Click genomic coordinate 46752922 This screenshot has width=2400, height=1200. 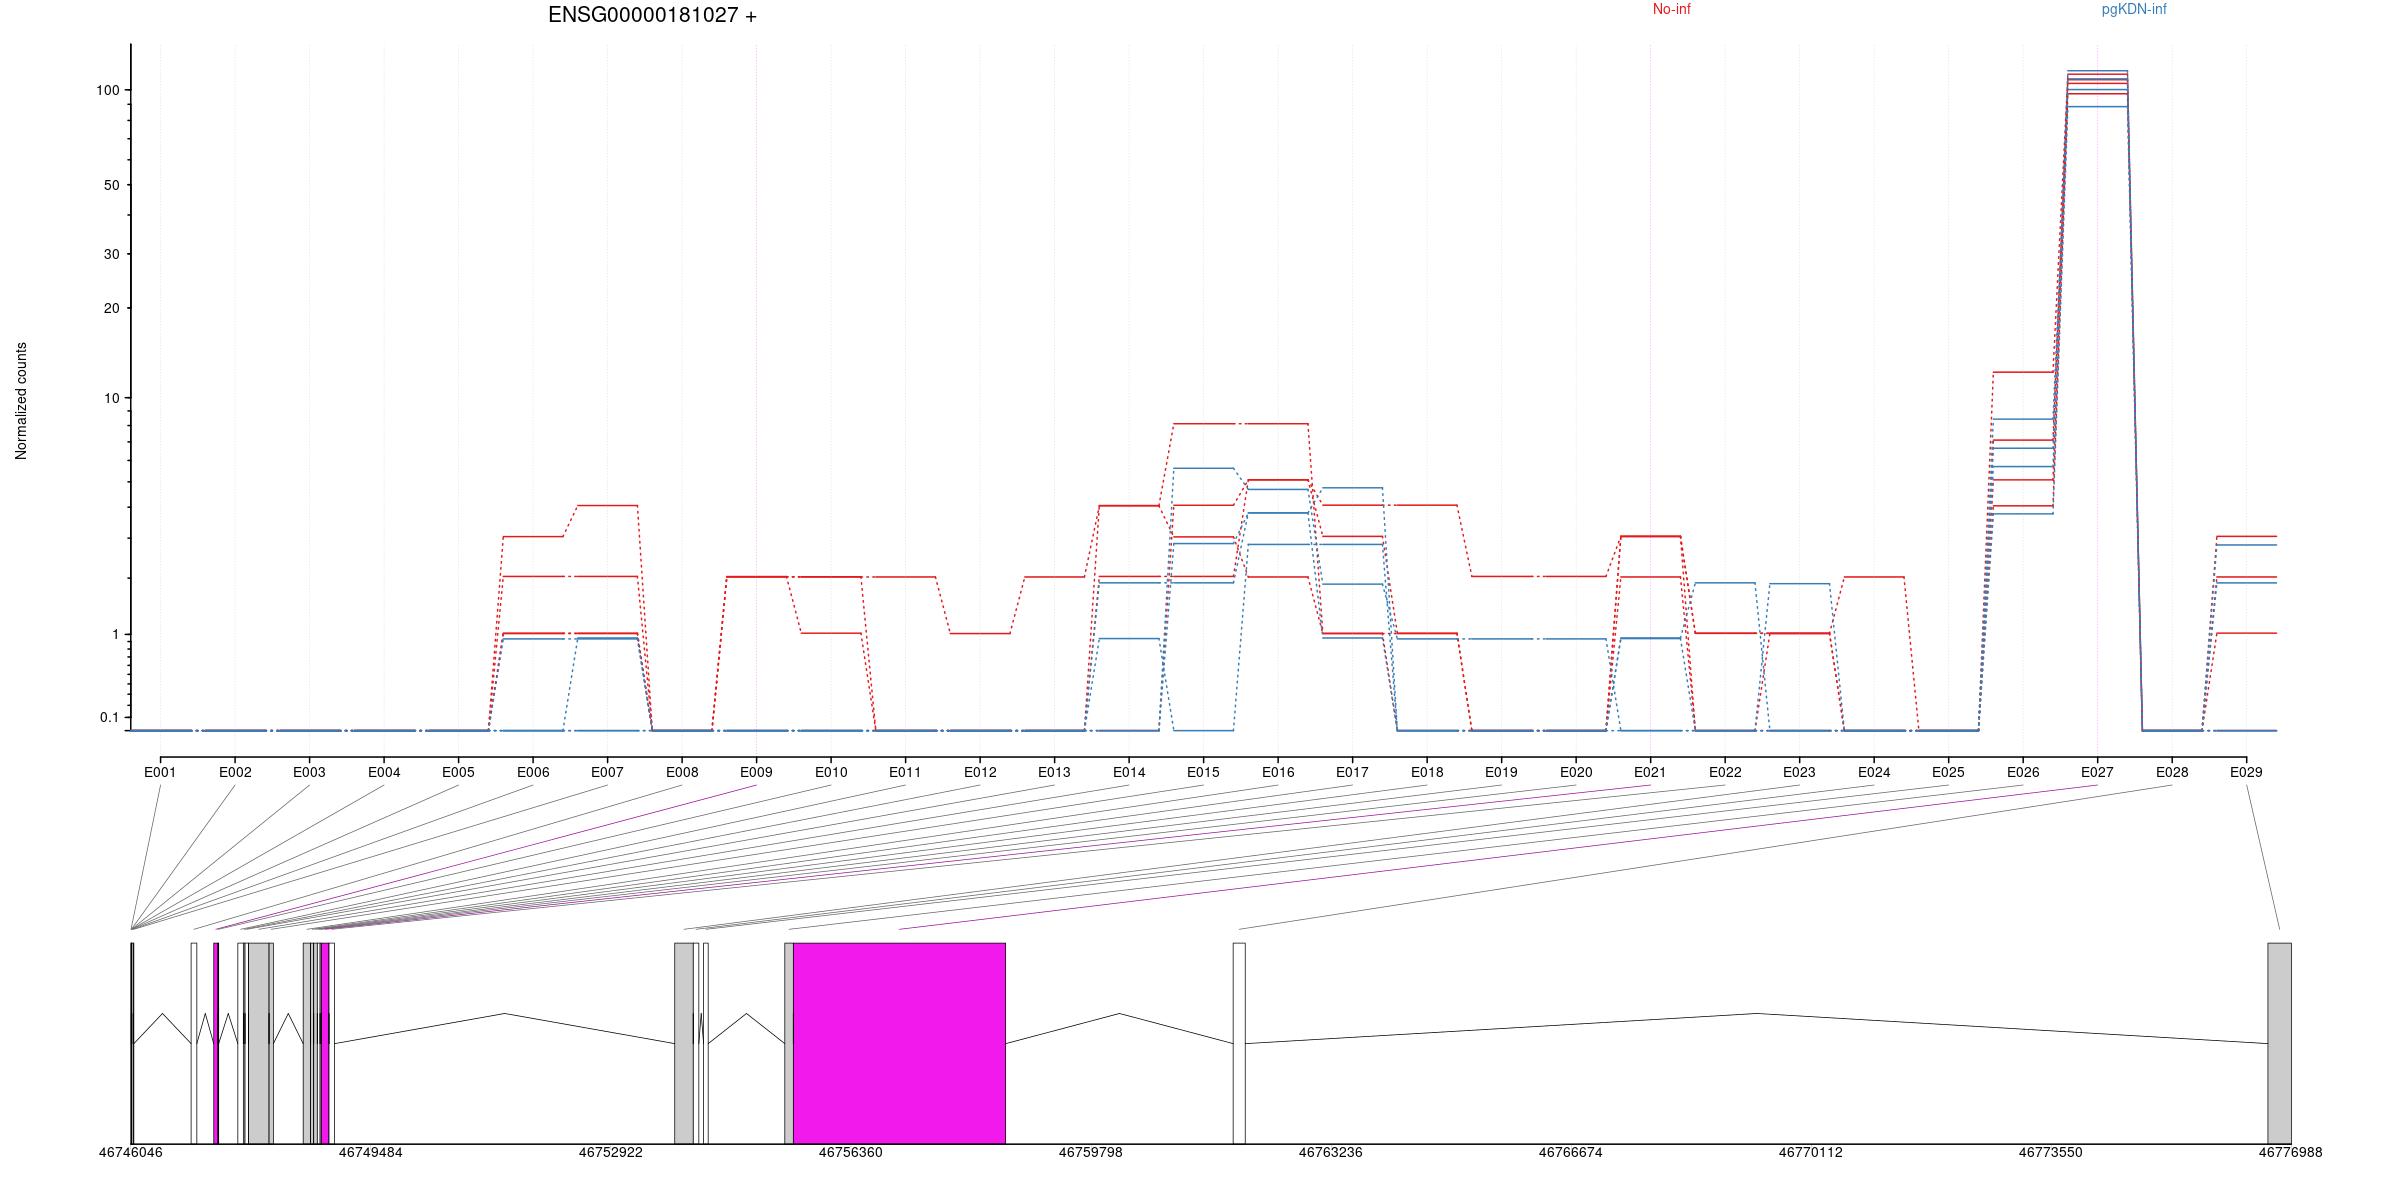611,1152
